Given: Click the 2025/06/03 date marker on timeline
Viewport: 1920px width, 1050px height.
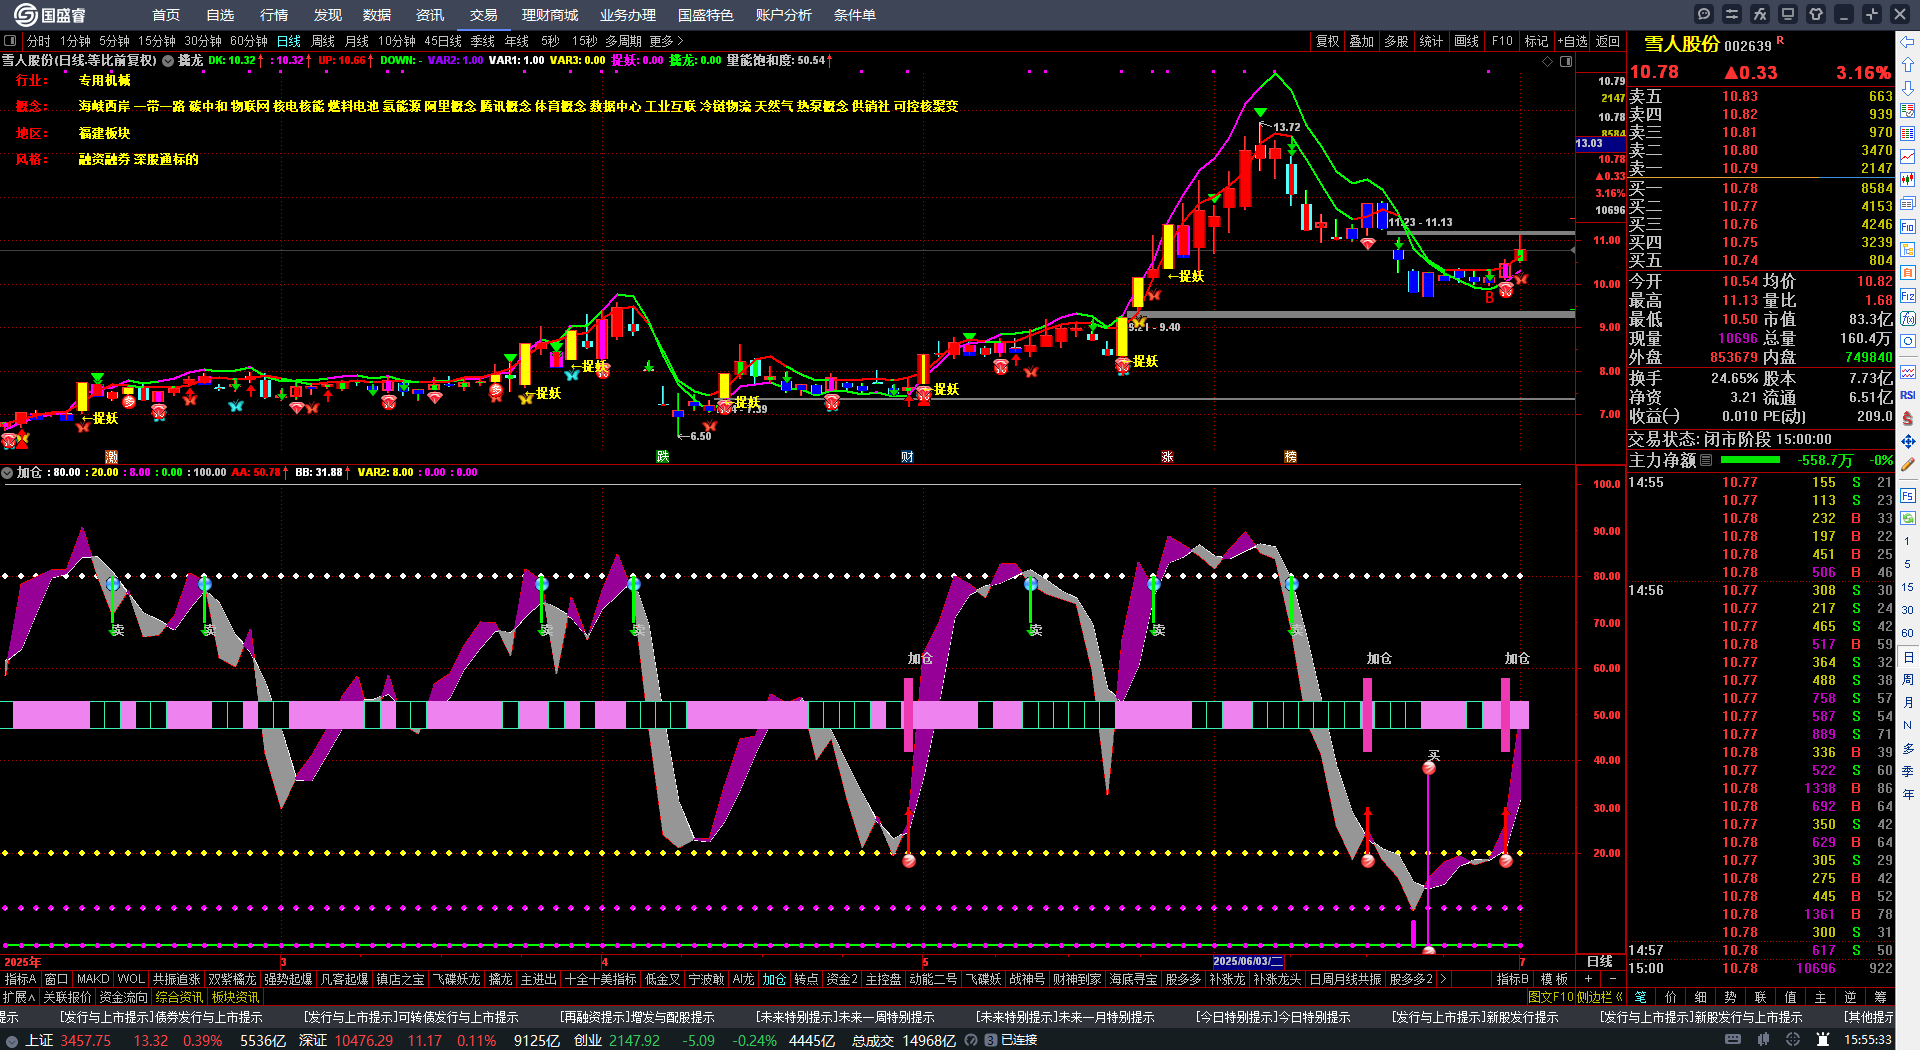Looking at the screenshot, I should pyautogui.click(x=1248, y=962).
